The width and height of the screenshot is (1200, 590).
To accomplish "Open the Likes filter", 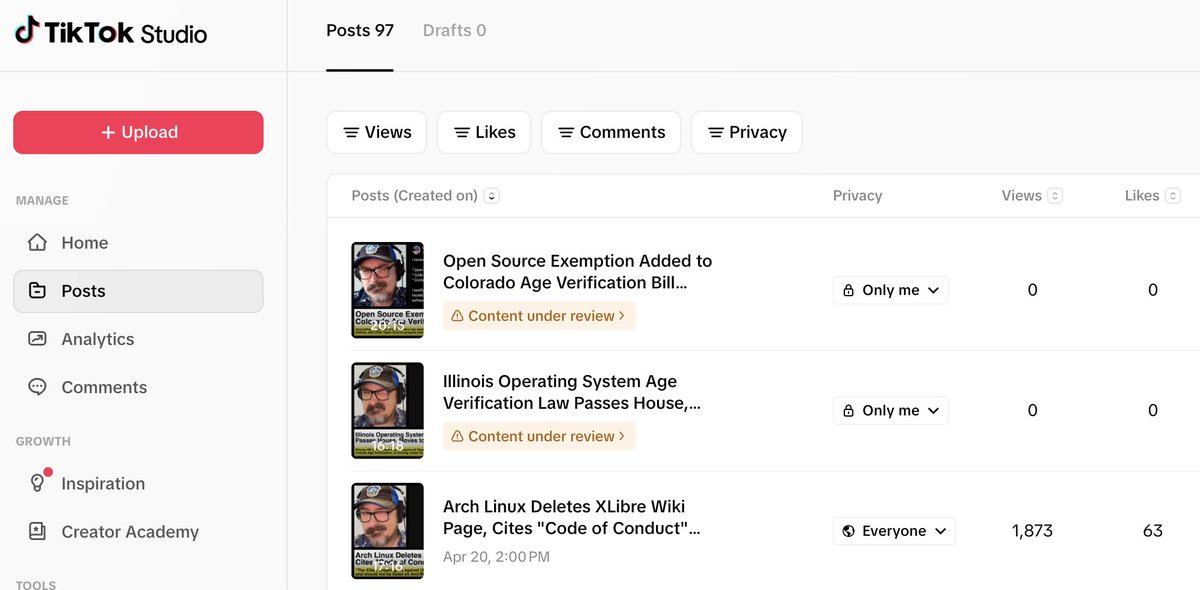I will 484,132.
